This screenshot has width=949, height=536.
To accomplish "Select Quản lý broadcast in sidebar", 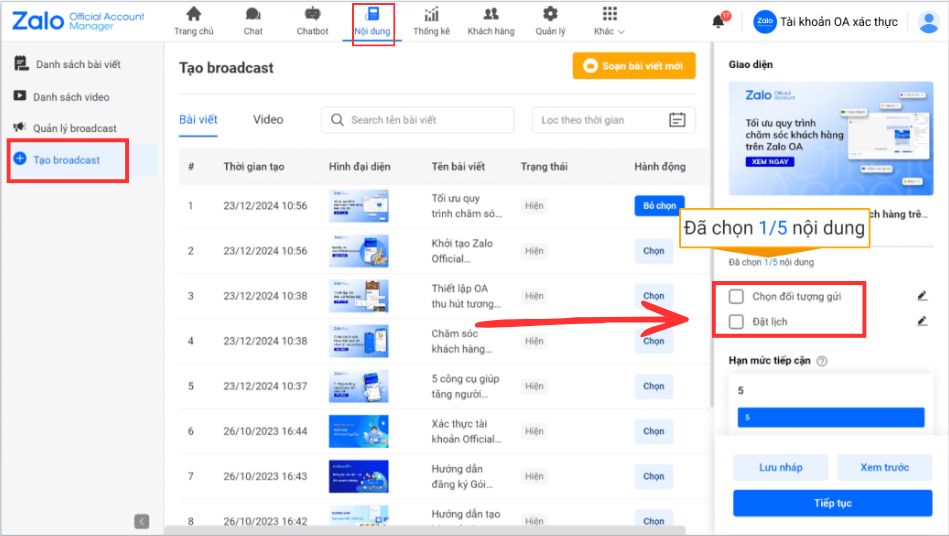I will click(74, 128).
